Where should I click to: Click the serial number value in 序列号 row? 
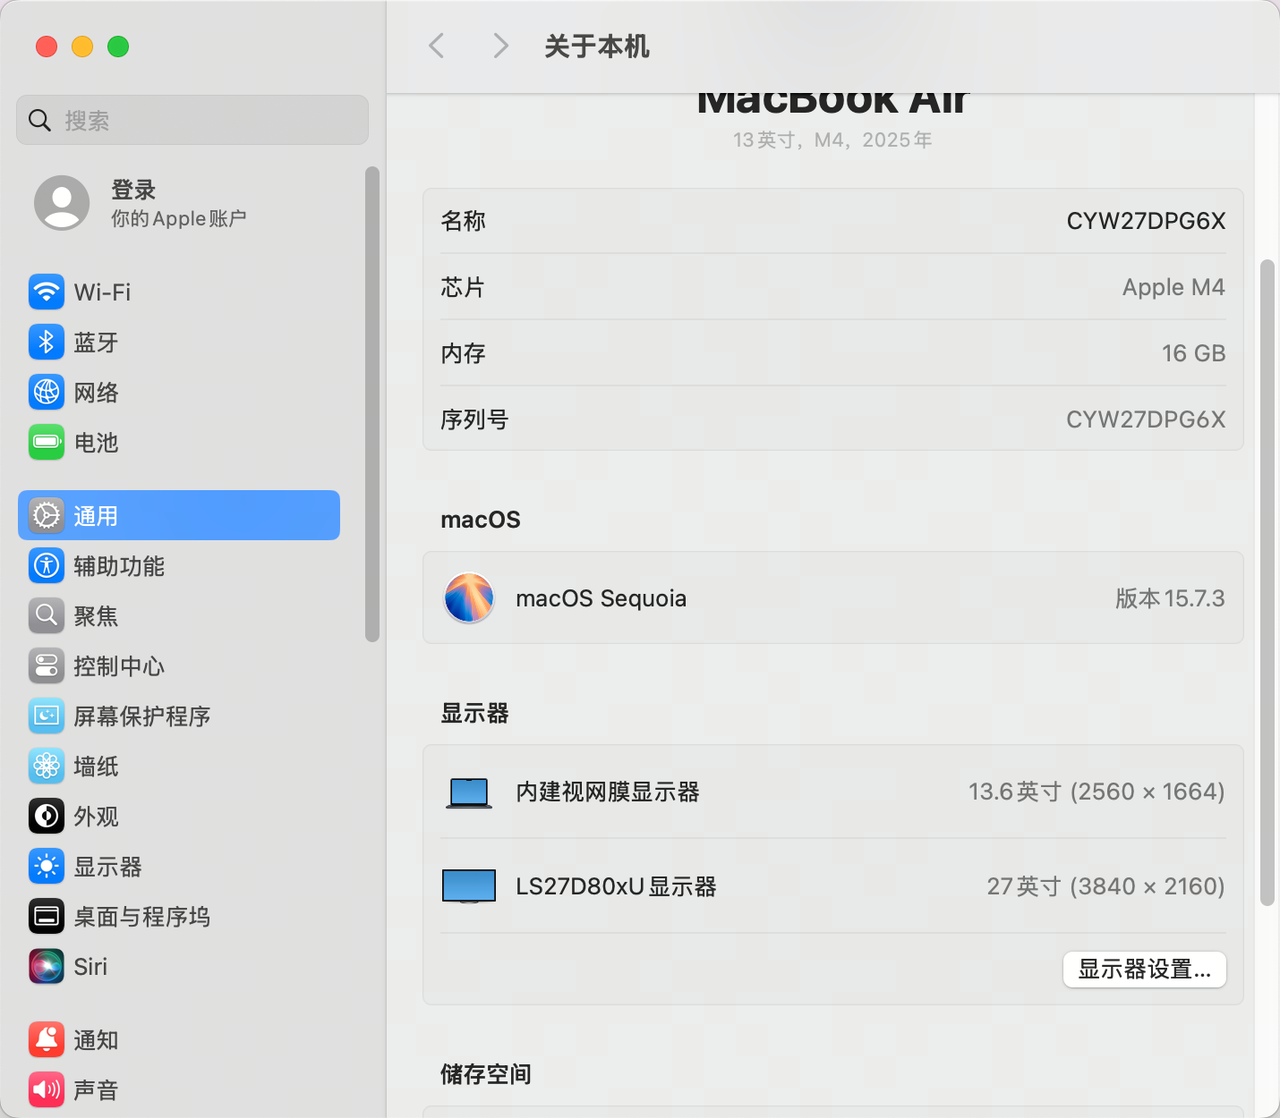pos(1146,419)
